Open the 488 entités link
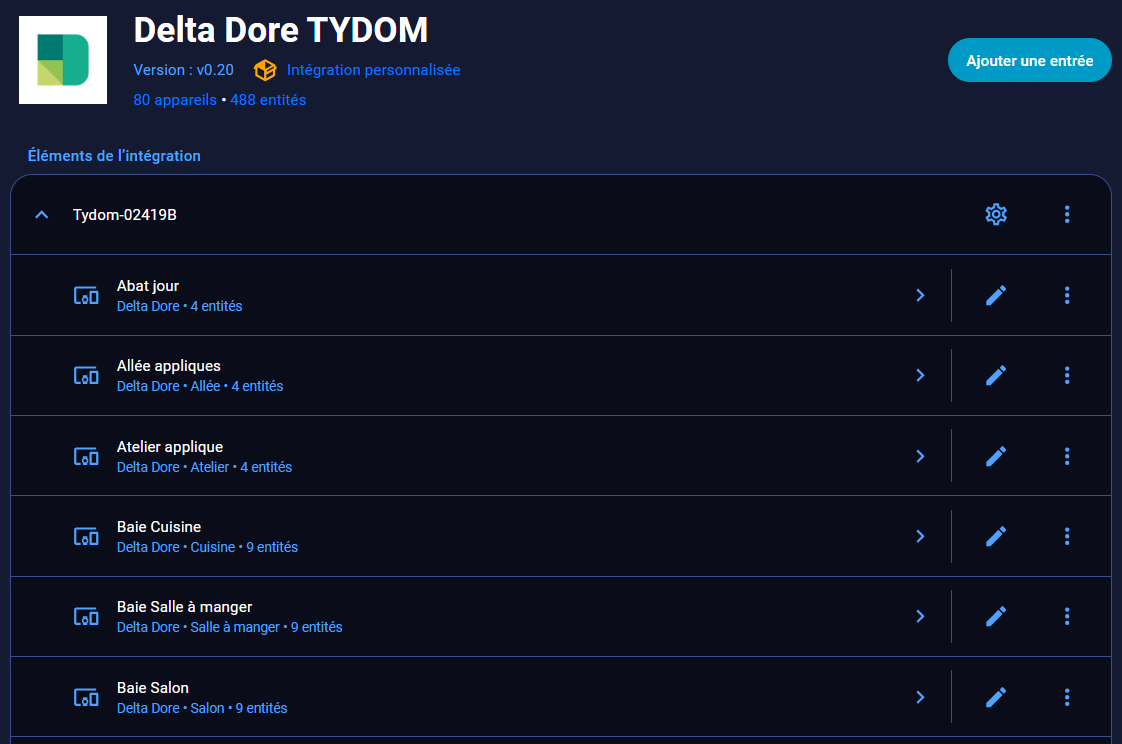1122x744 pixels. click(x=268, y=100)
